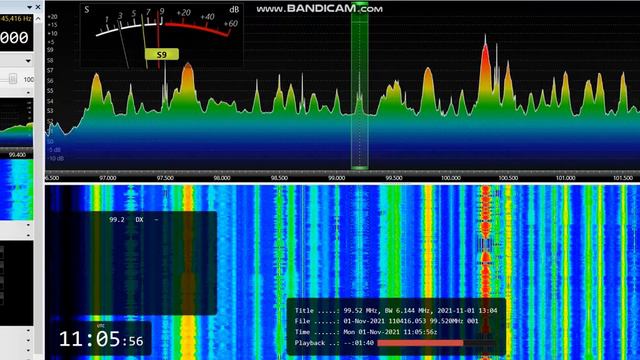
Task: Collapse the section above the mini spectrum
Action: click(x=28, y=93)
